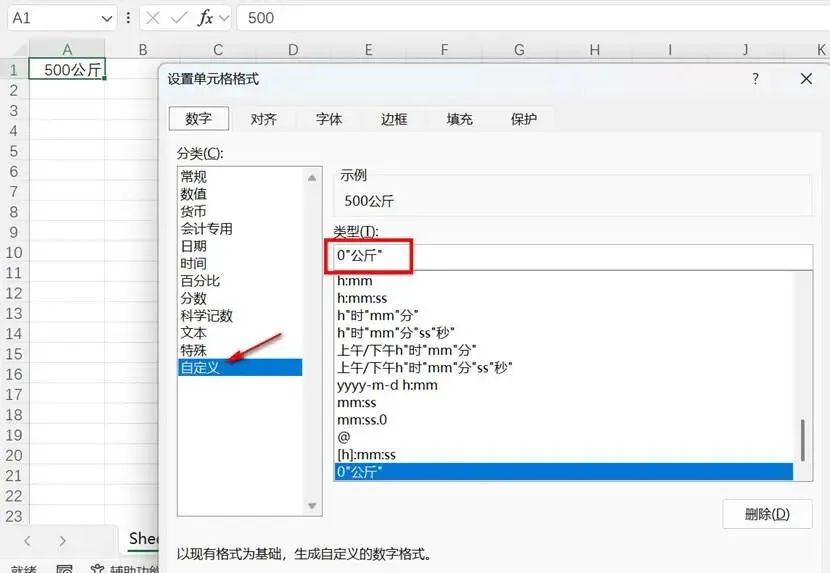This screenshot has width=830, height=573.
Task: Select category 自定义
Action: (240, 368)
